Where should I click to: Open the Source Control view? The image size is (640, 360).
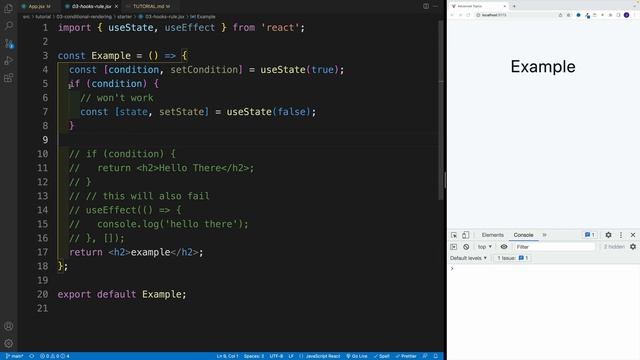pos(9,43)
